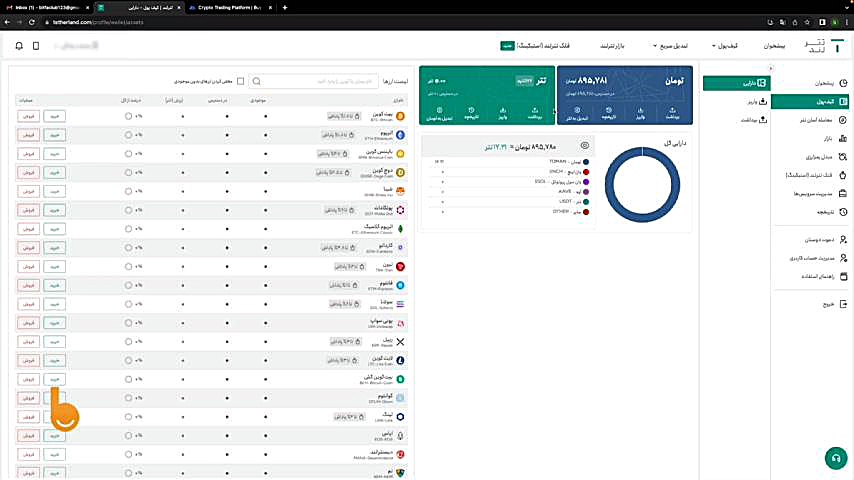The width and height of the screenshot is (854, 480).
Task: Open the support headset chat button
Action: pos(835,458)
